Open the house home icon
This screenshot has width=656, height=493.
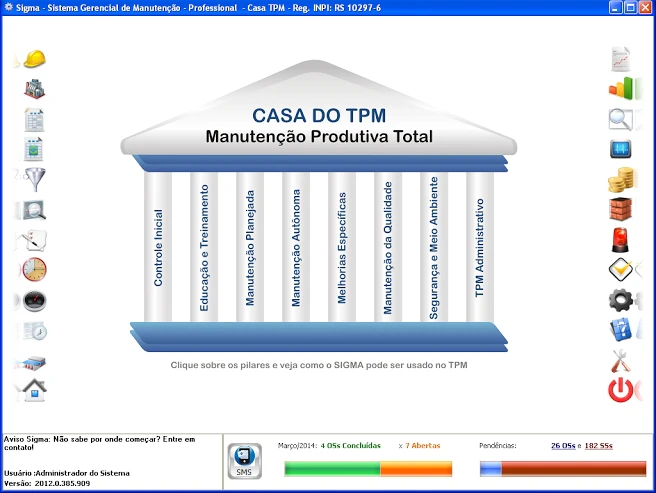pyautogui.click(x=34, y=390)
